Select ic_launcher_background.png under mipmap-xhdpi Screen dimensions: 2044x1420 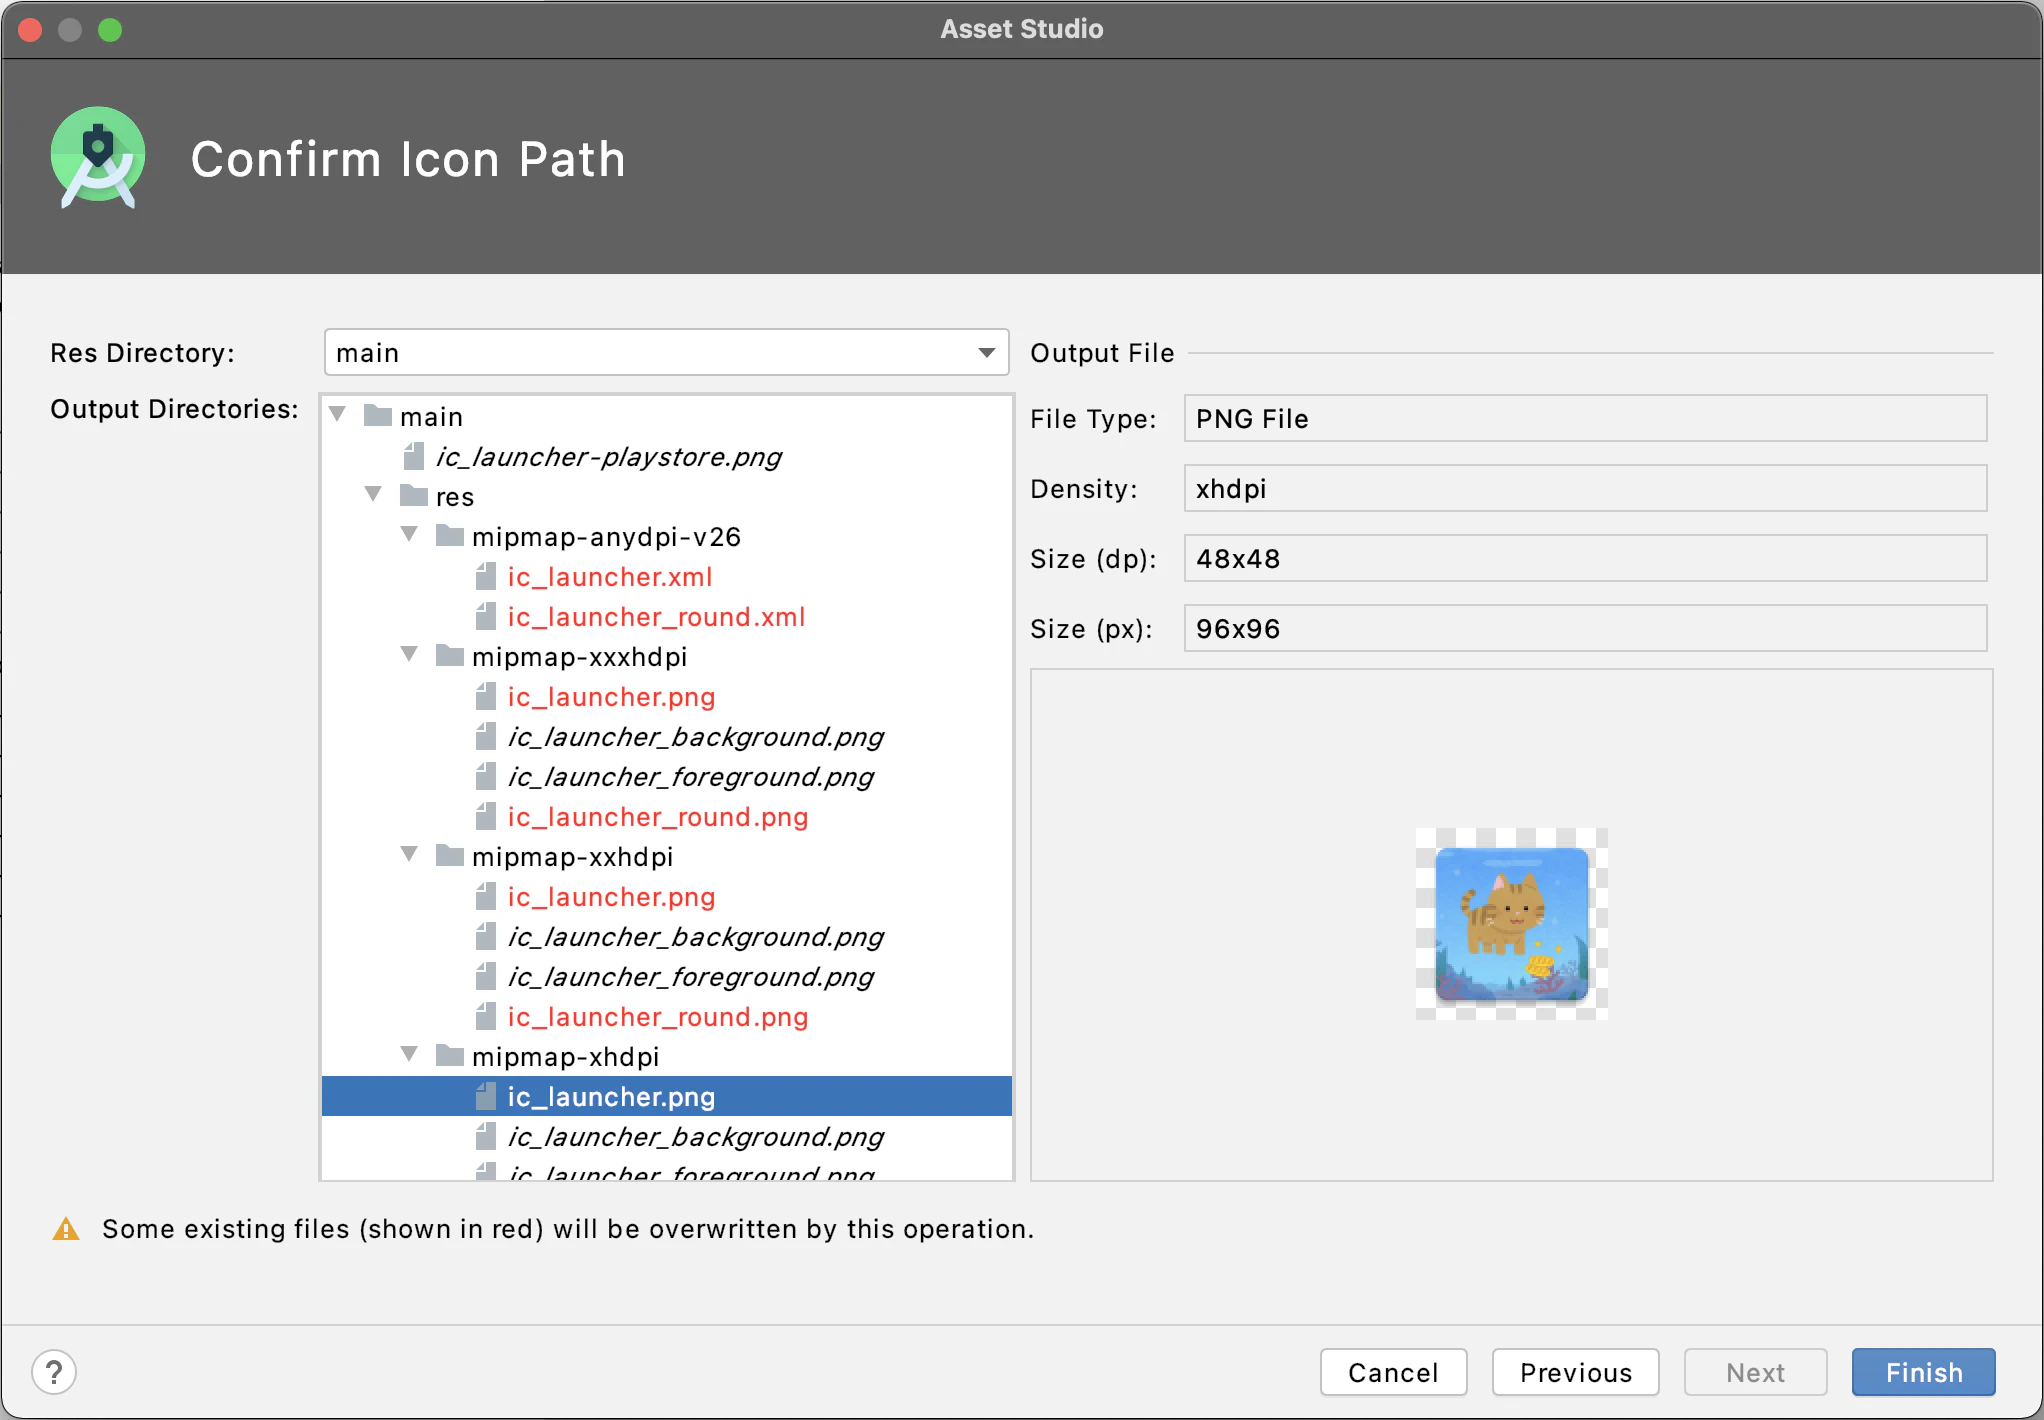point(696,1137)
